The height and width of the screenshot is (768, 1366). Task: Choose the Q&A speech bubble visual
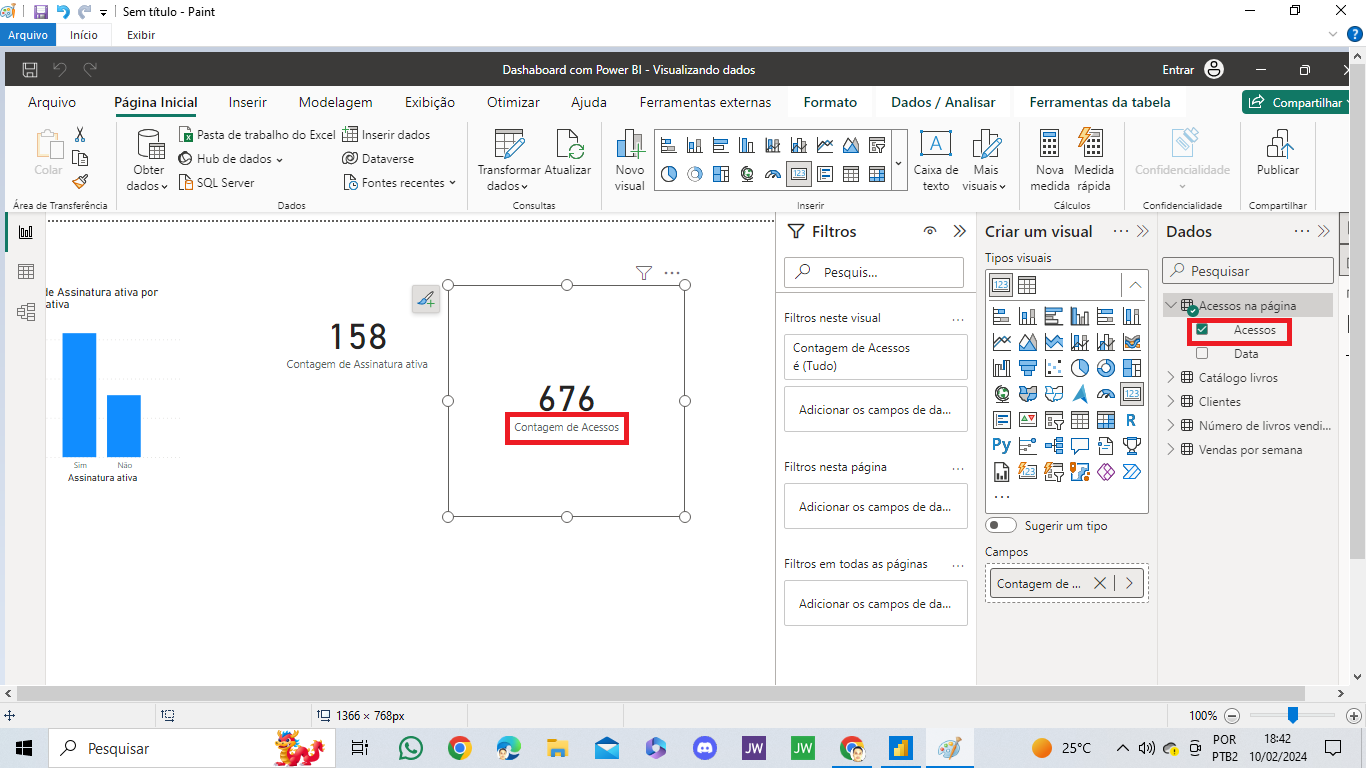(1080, 446)
